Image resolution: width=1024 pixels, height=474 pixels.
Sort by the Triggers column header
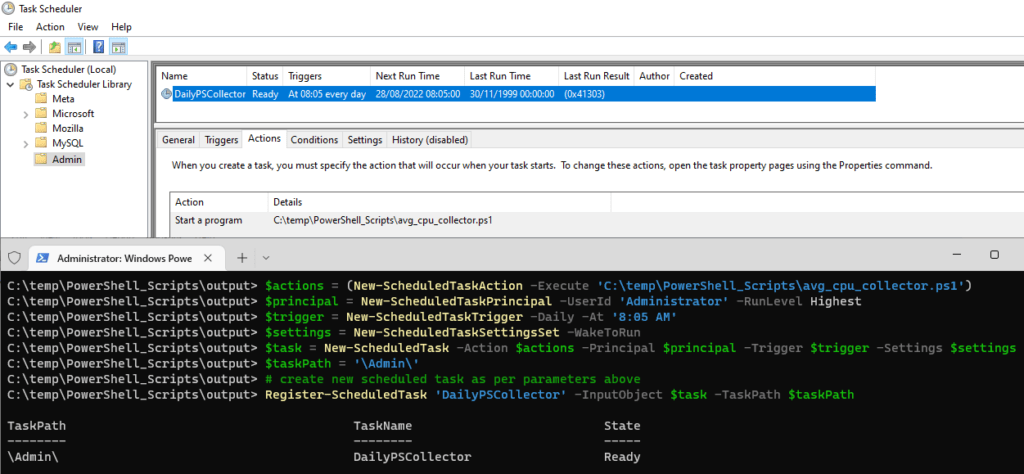point(327,76)
